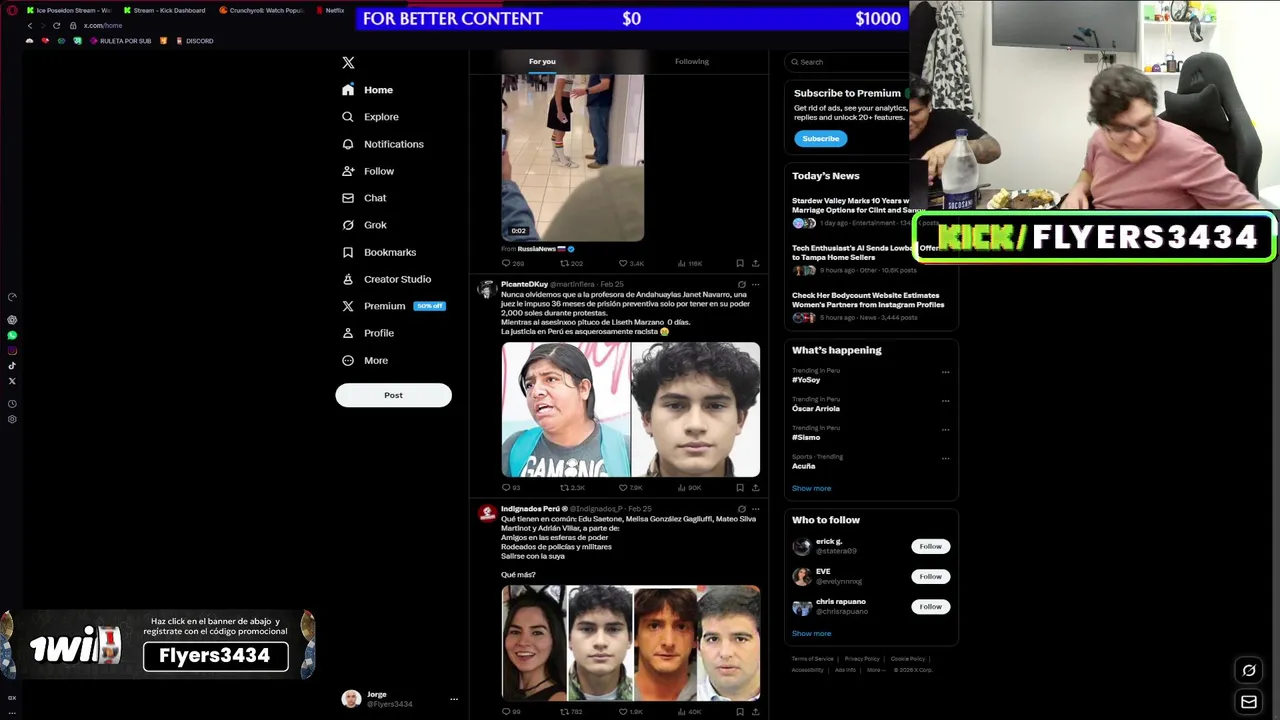The height and width of the screenshot is (720, 1280).
Task: Open Chat in the sidebar
Action: (364, 198)
